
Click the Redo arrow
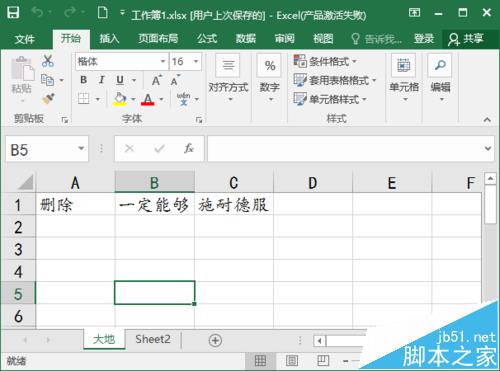[70, 13]
